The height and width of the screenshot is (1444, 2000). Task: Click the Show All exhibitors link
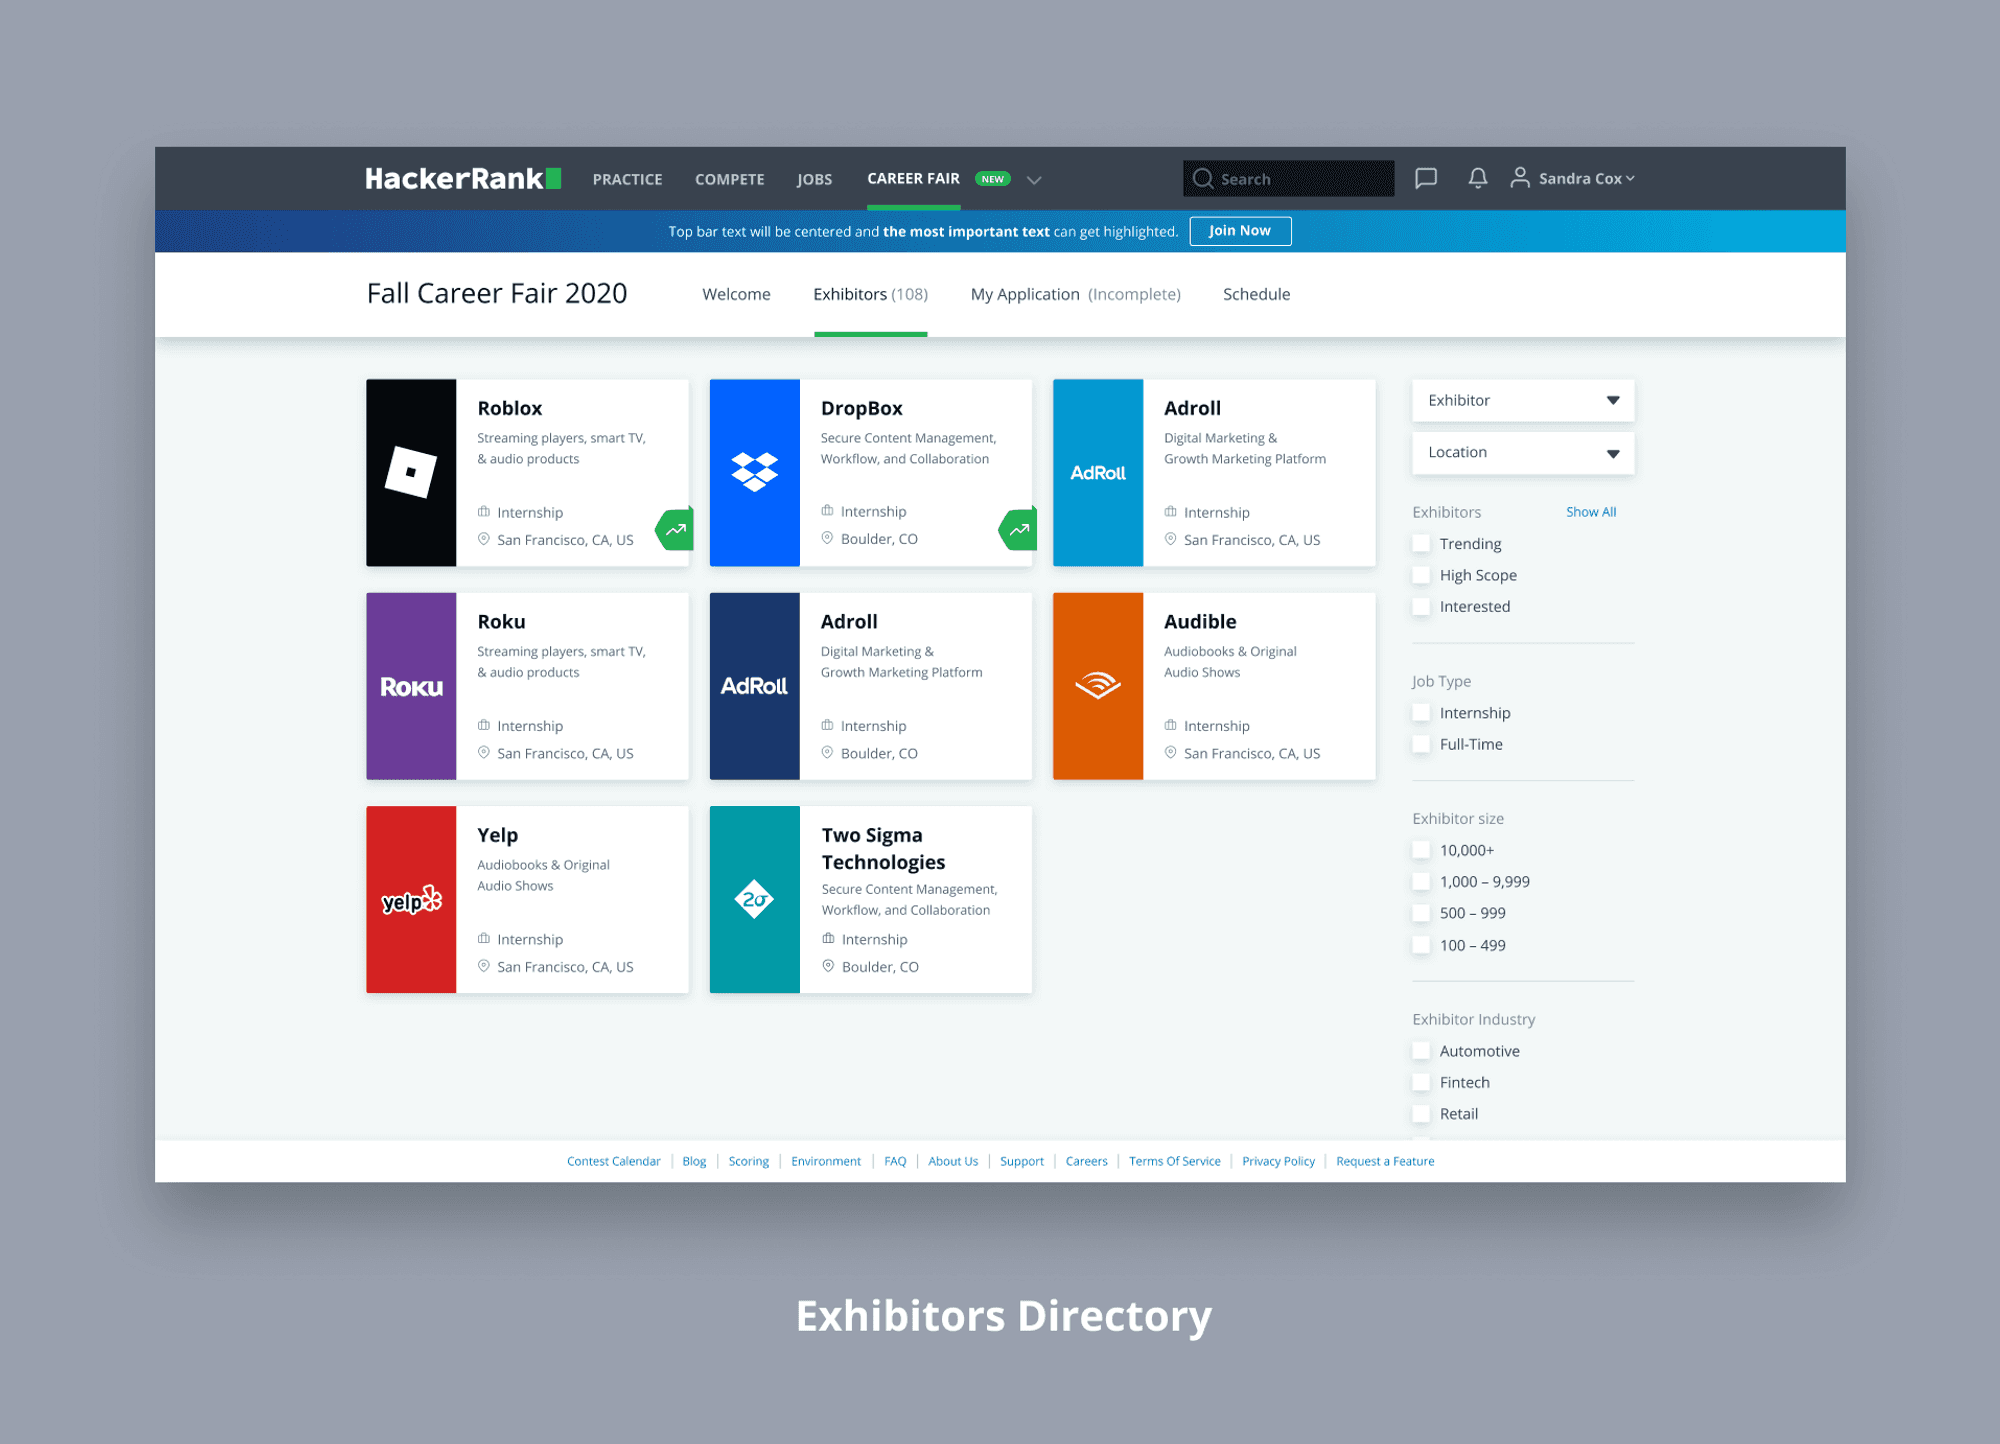[1590, 512]
